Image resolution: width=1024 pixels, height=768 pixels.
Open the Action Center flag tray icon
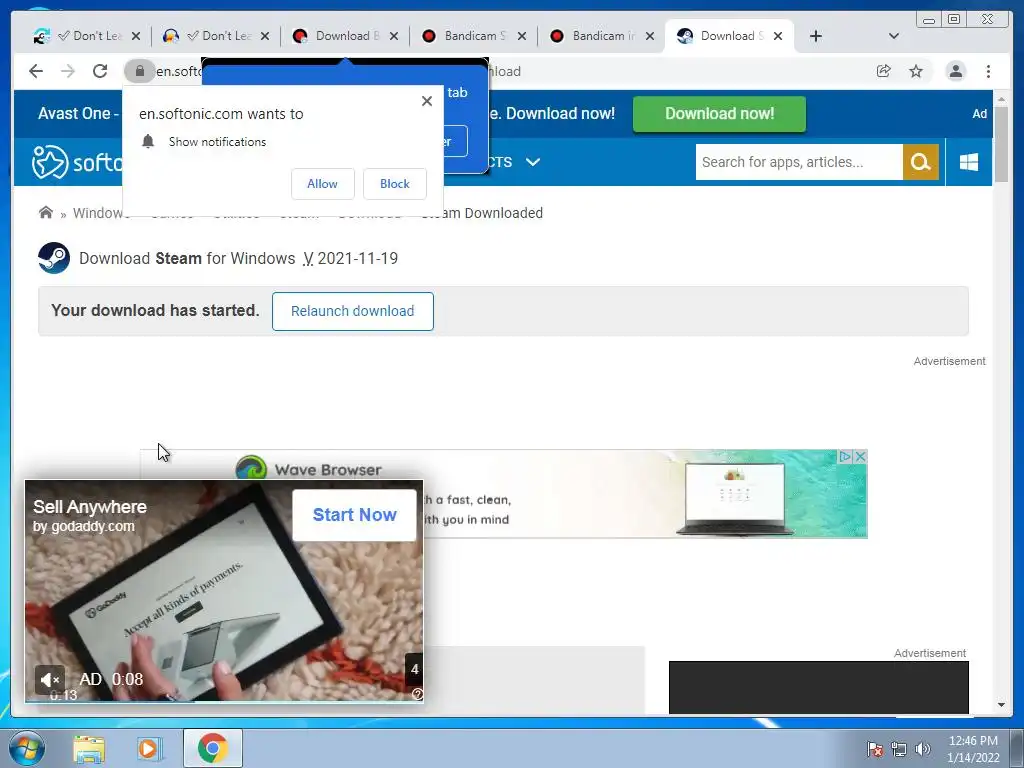click(875, 749)
